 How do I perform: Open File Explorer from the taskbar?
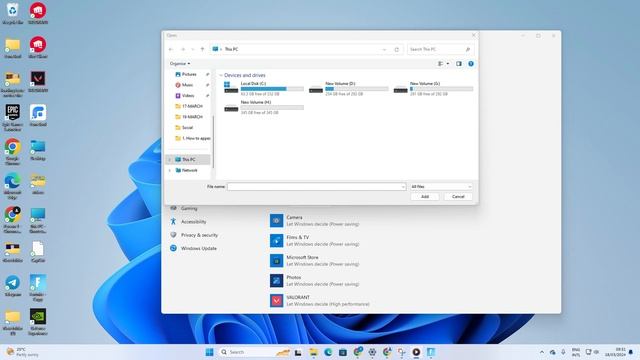[x=313, y=352]
